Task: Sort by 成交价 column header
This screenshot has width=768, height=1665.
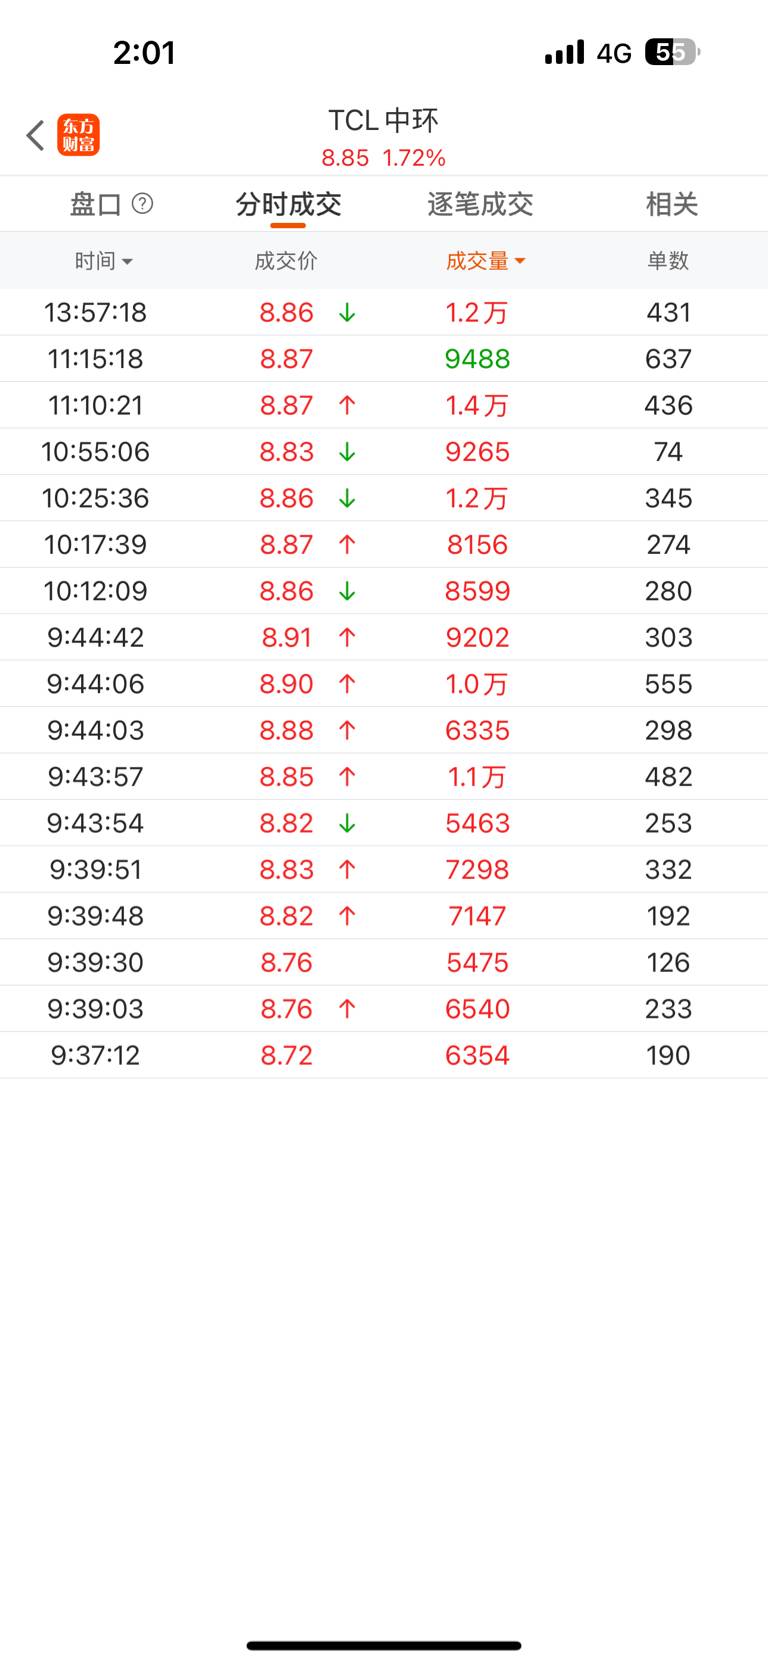Action: click(x=286, y=261)
